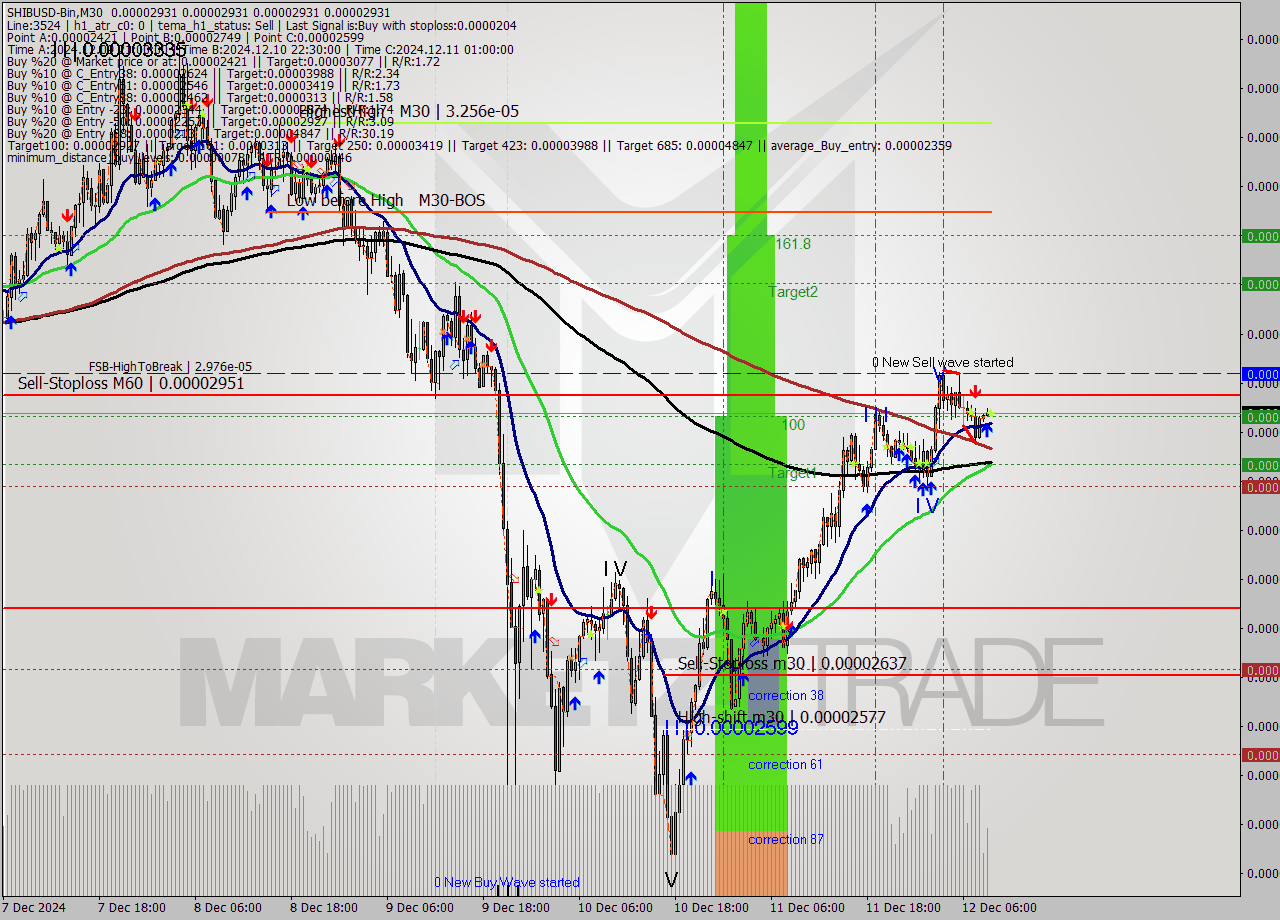1280x920 pixels.
Task: Click '0 New Buy Wave started' label
Action: pos(507,882)
